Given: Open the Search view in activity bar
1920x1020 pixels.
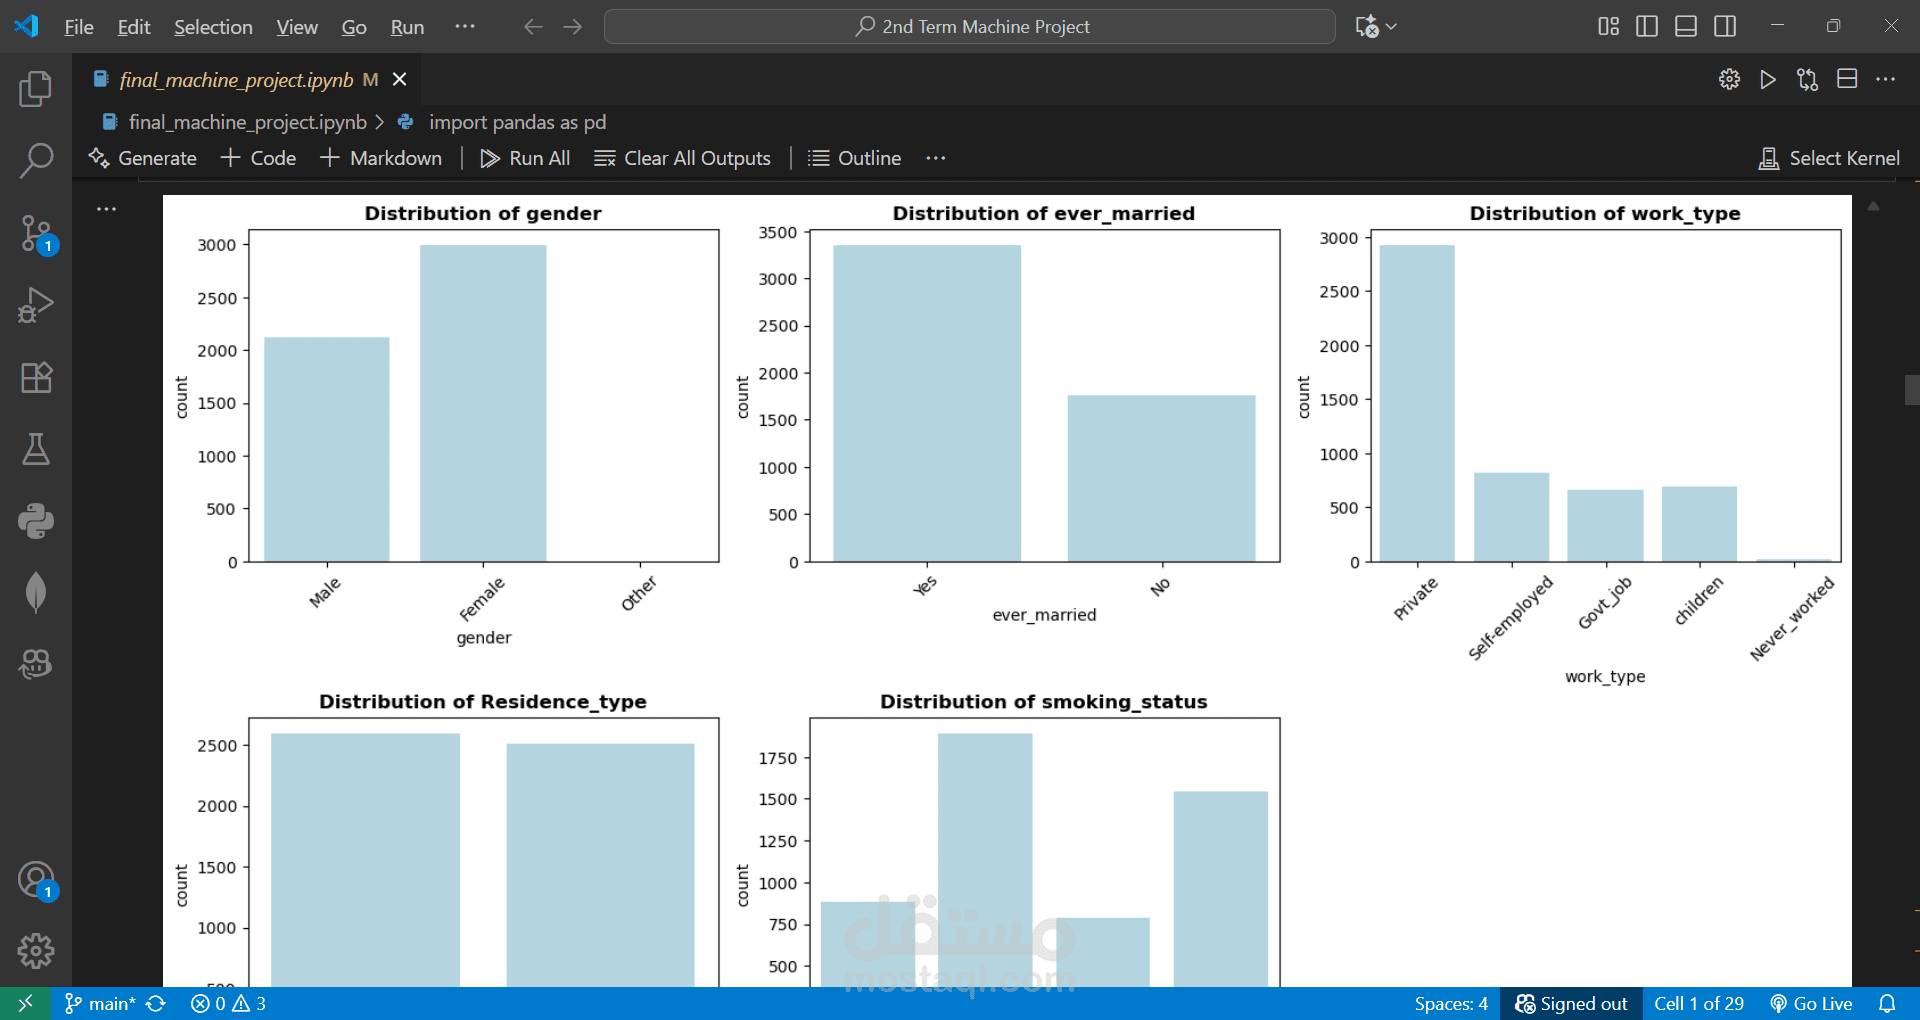Looking at the screenshot, I should click(x=36, y=160).
